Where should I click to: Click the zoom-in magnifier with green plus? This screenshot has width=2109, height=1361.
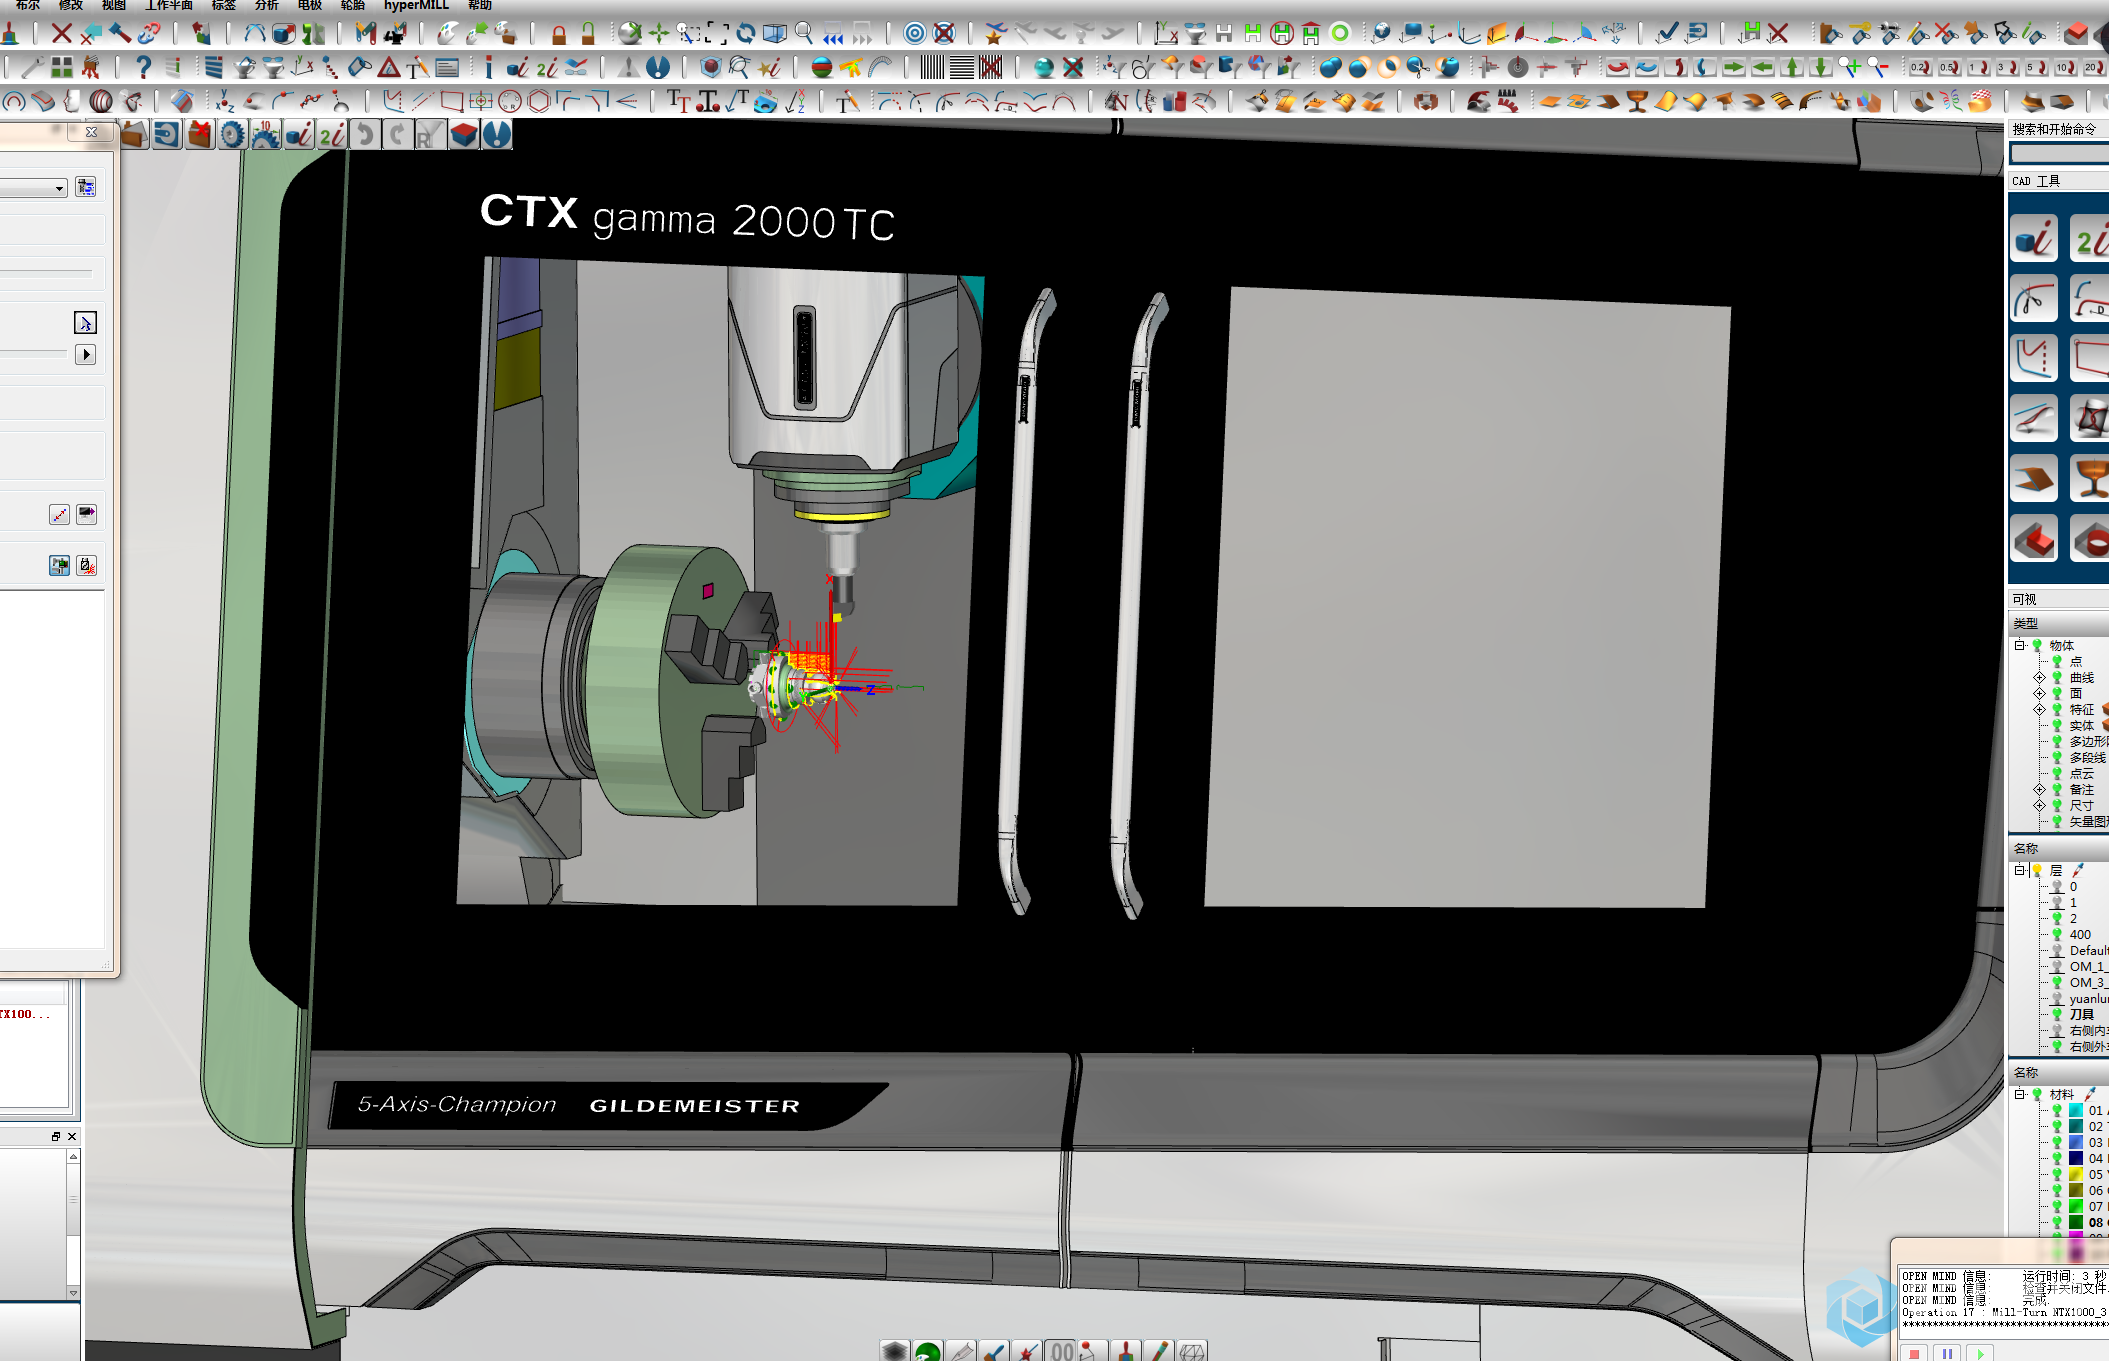click(1851, 68)
